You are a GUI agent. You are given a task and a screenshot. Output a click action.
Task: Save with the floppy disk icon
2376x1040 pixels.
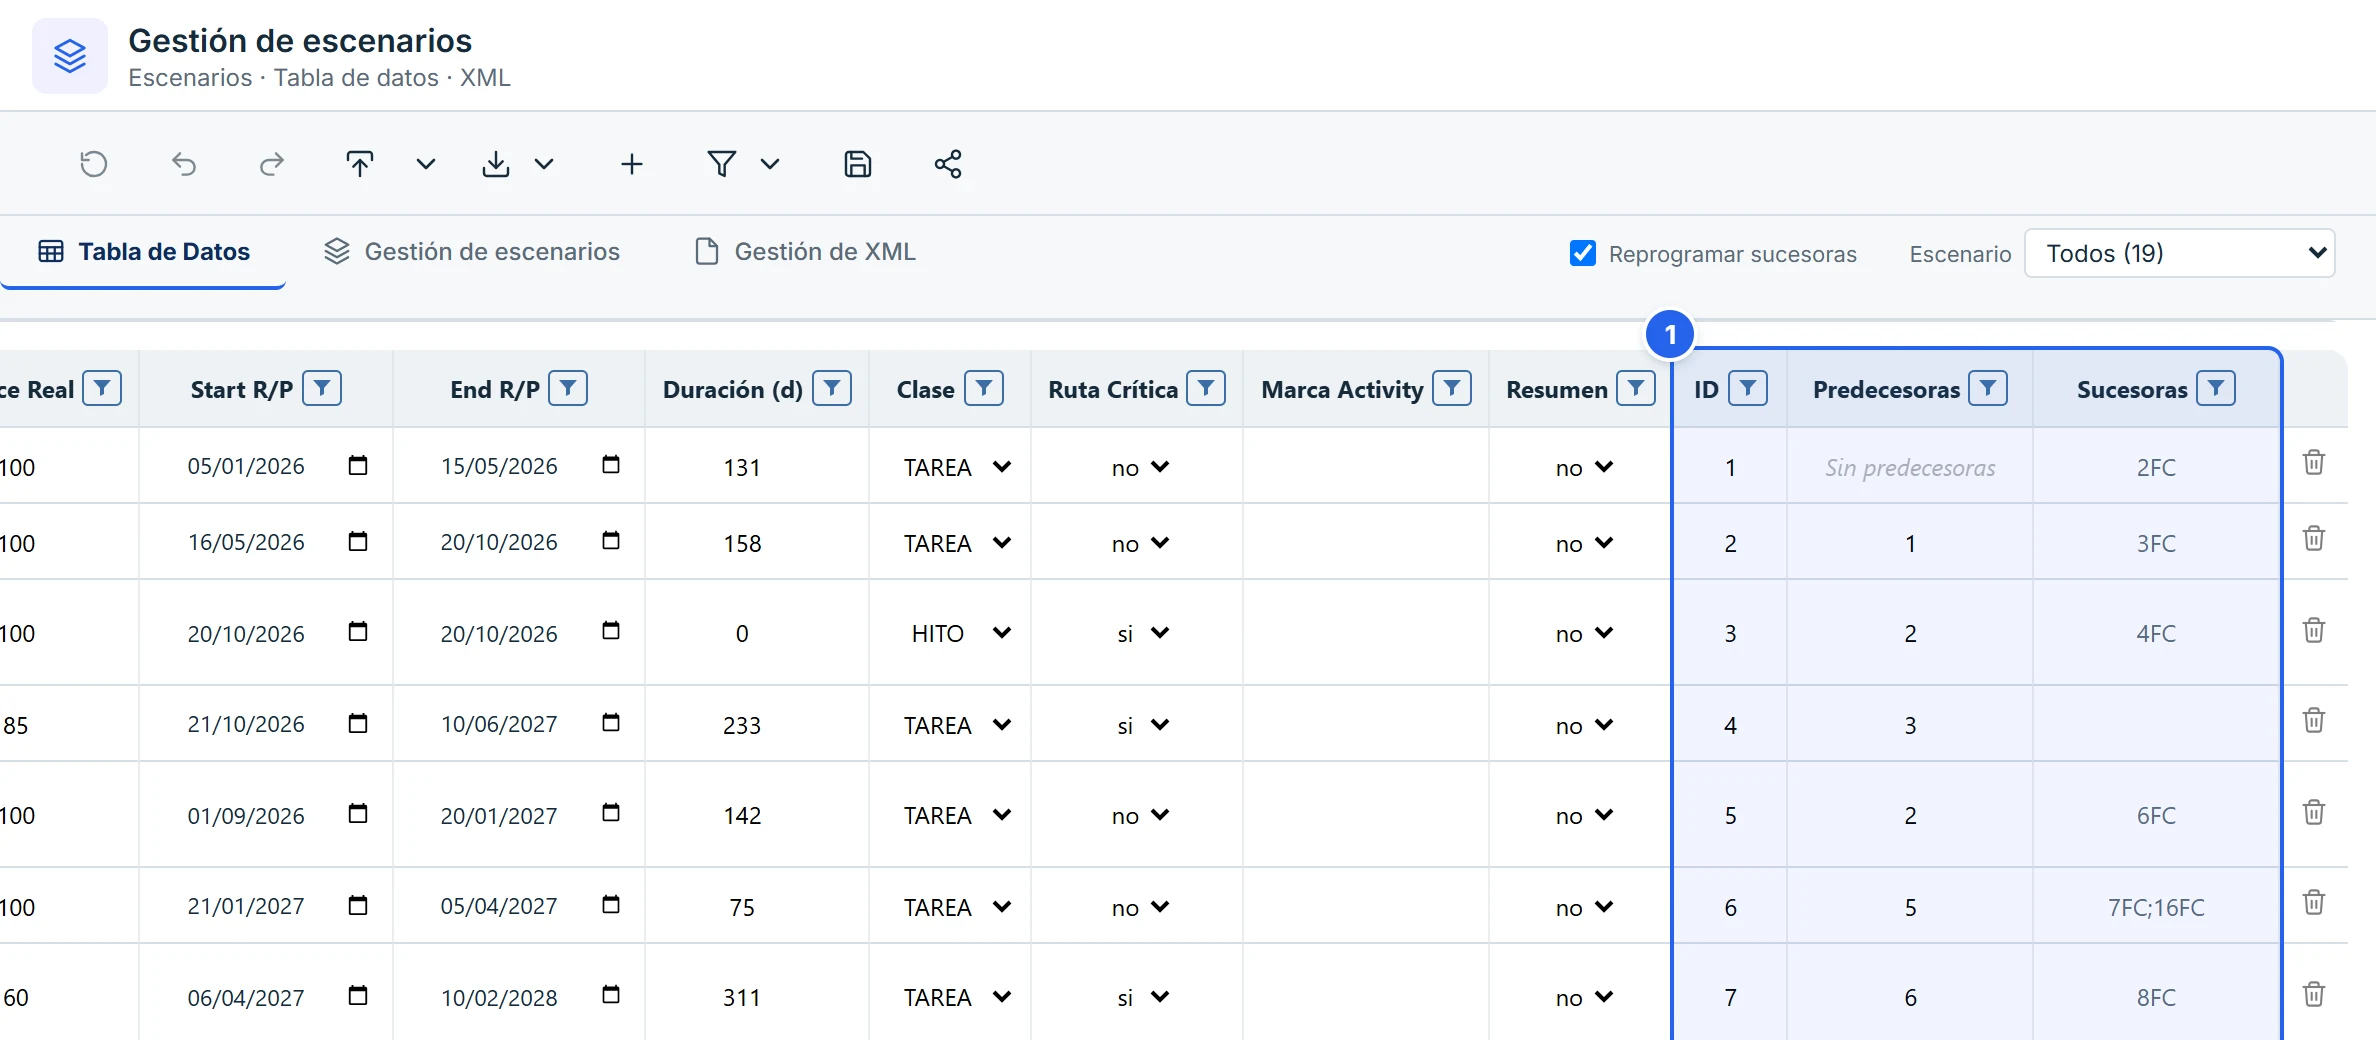tap(858, 164)
